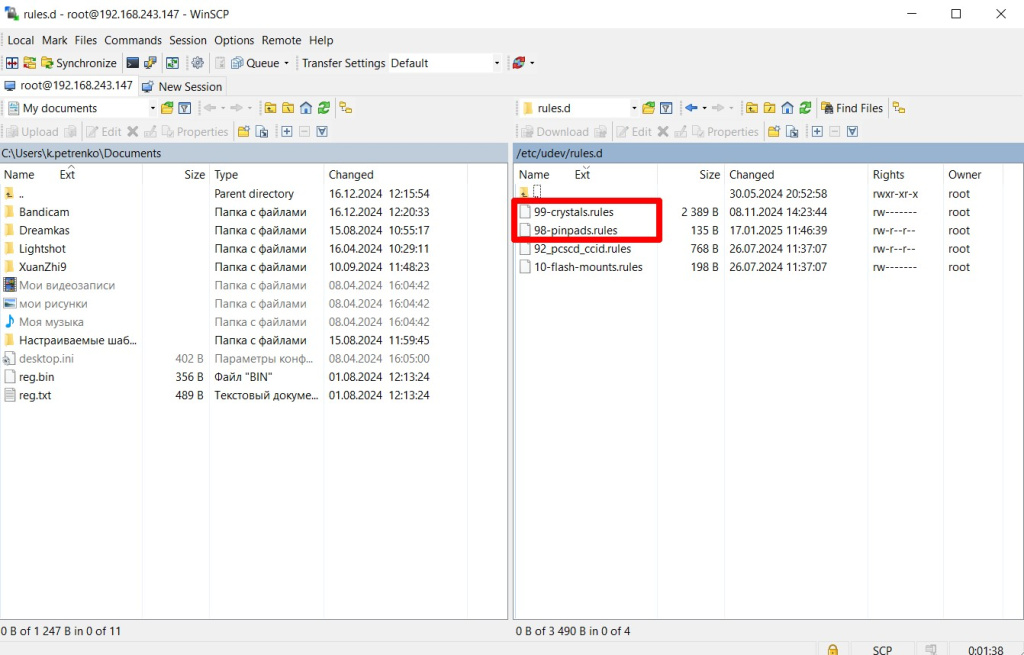Open the My documents directory dropdown
The image size is (1024, 655).
pyautogui.click(x=152, y=108)
